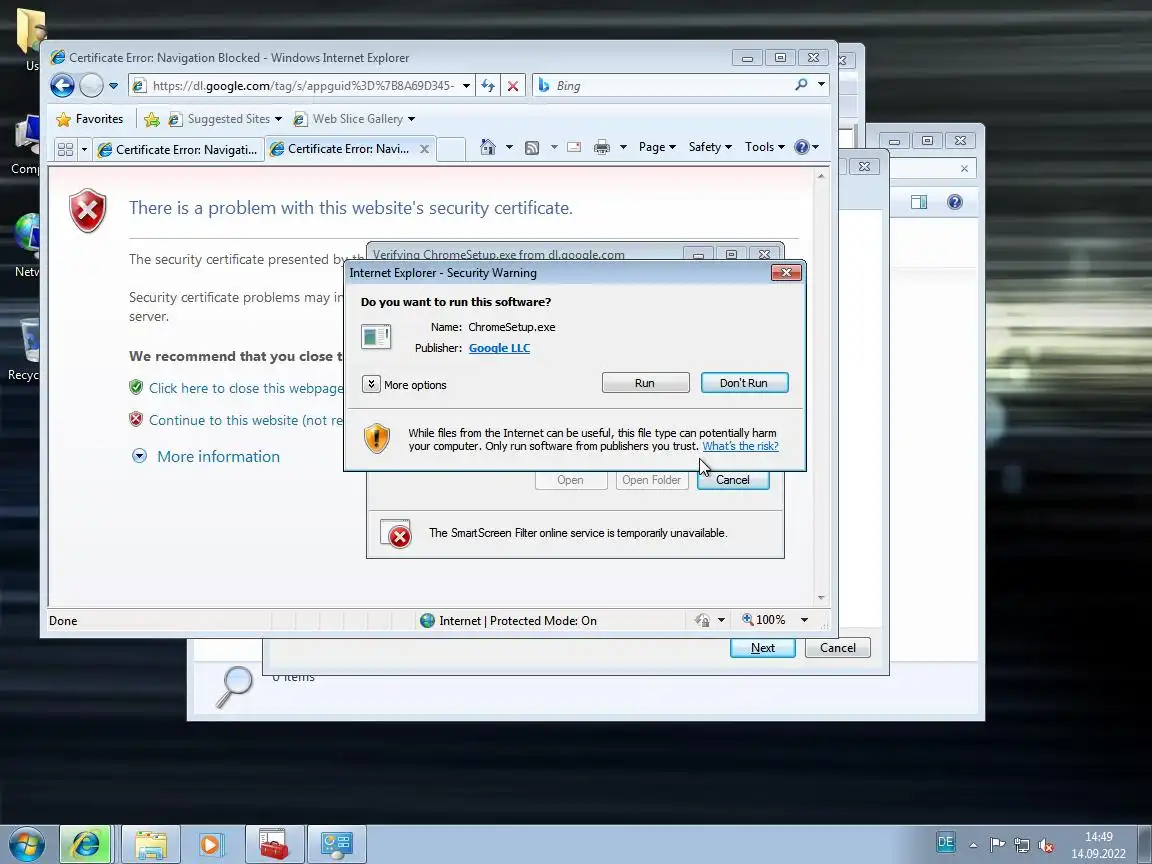Click the Read Mail icon

(575, 147)
